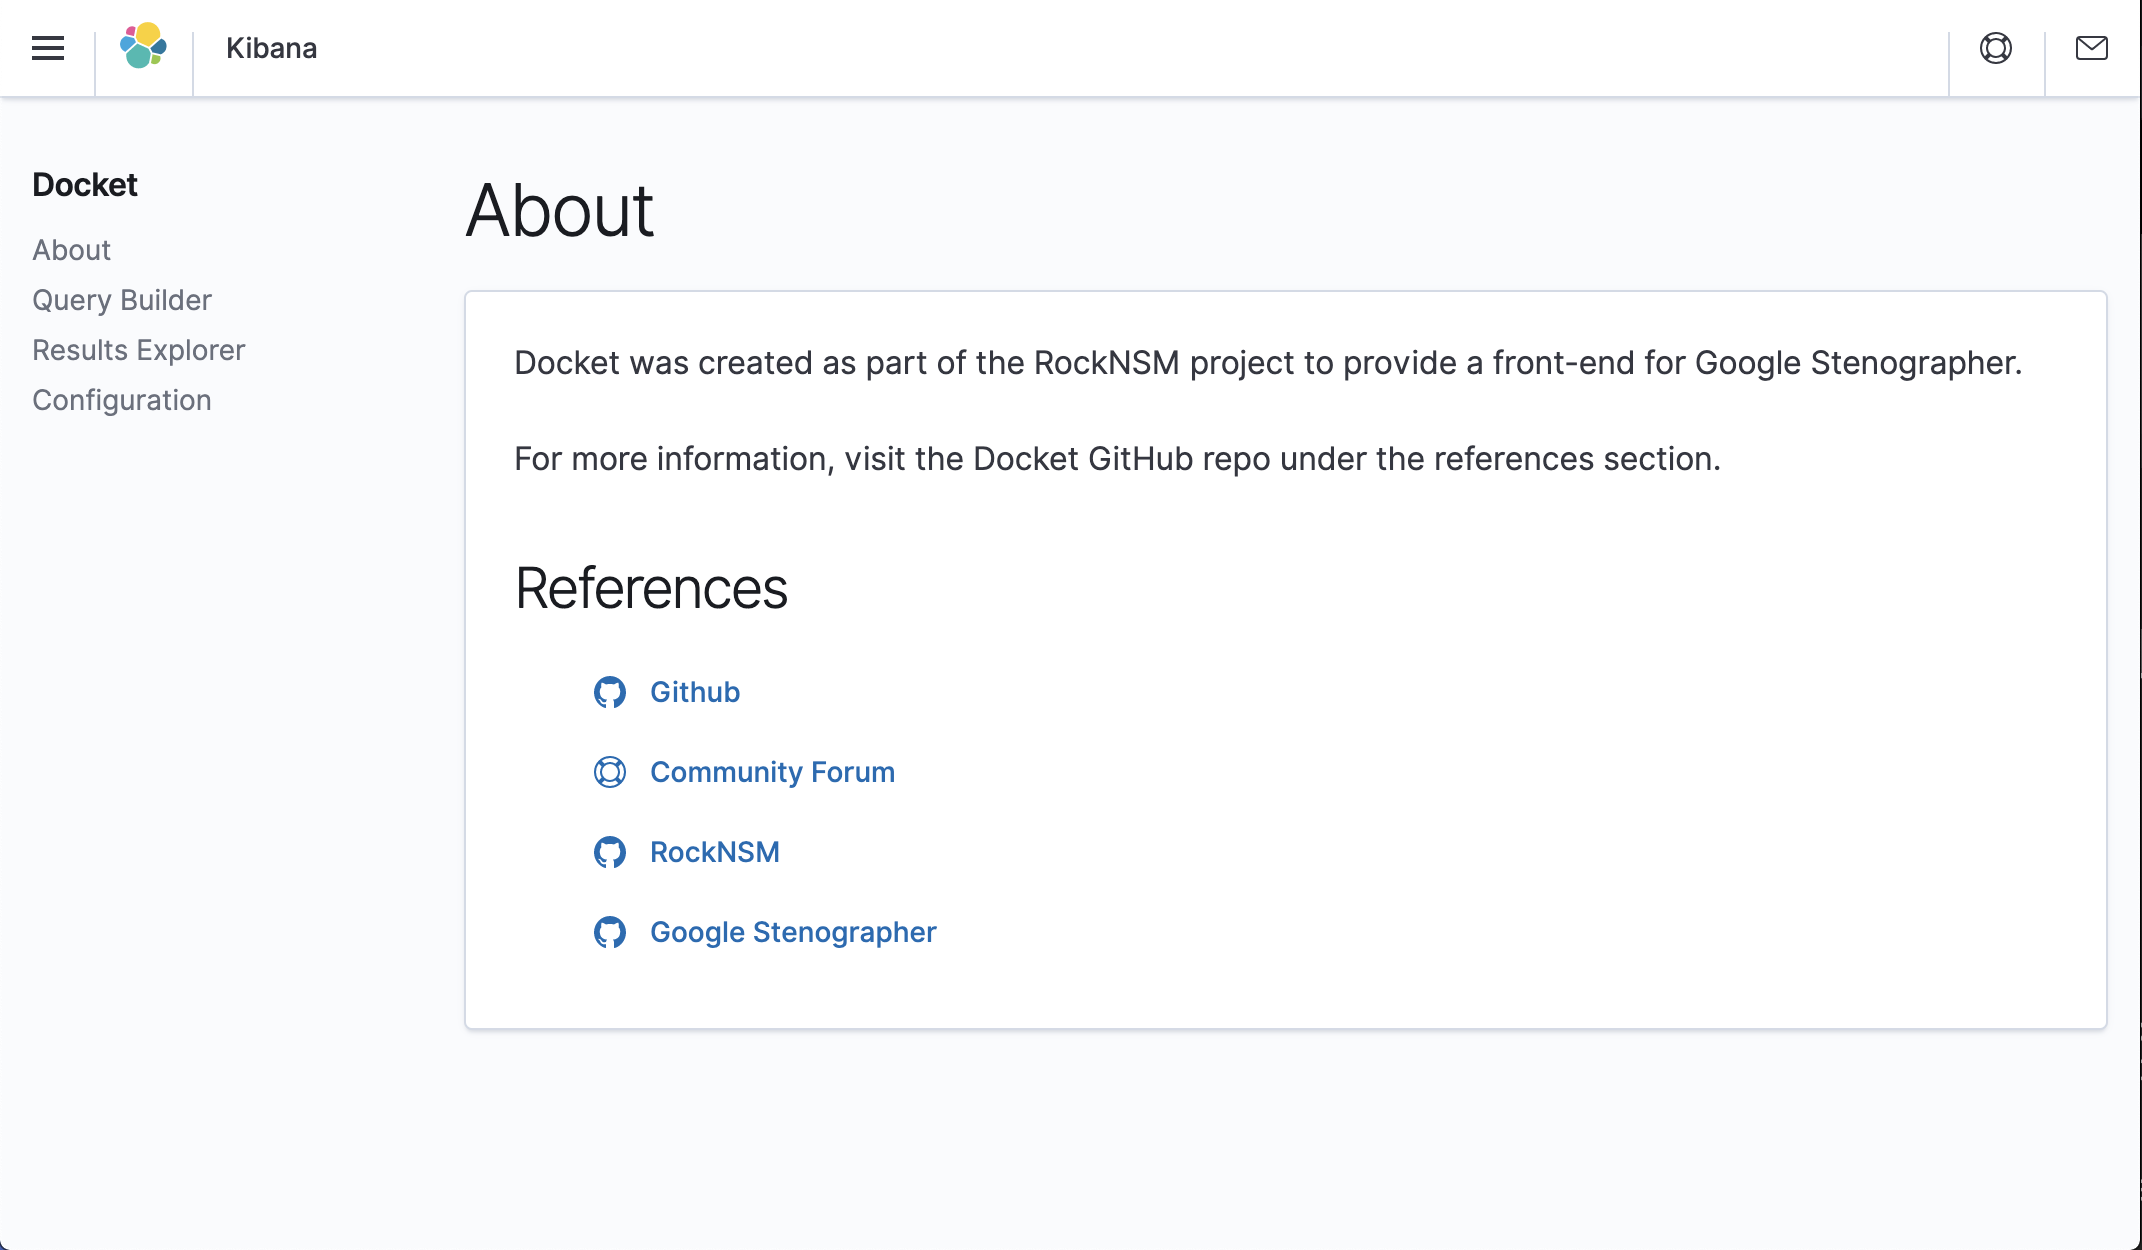Select About in the Docket sidebar
The image size is (2142, 1250).
pyautogui.click(x=71, y=250)
